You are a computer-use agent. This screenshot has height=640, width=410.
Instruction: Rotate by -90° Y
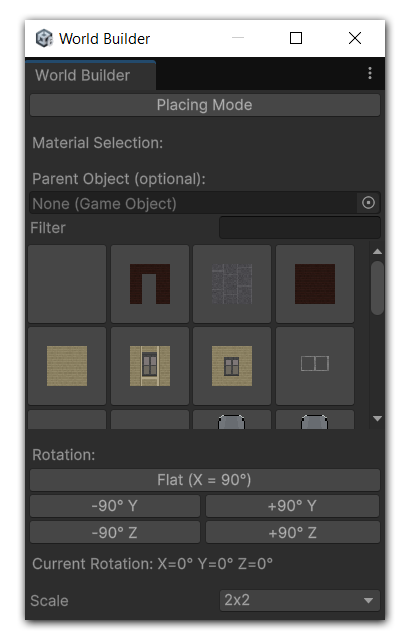pyautogui.click(x=115, y=506)
